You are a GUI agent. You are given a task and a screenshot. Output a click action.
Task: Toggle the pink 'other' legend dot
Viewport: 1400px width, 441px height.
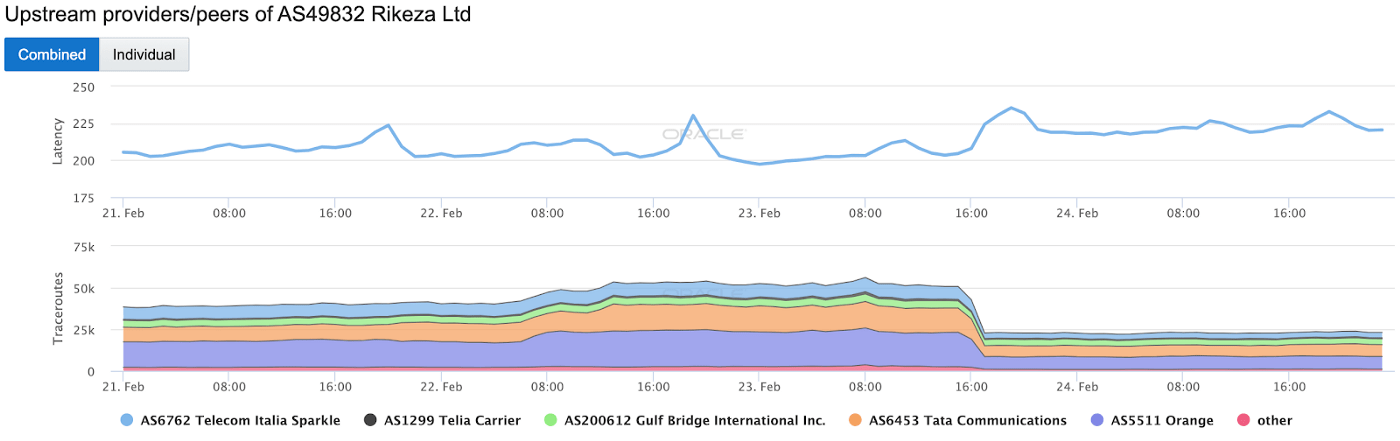click(x=1243, y=421)
